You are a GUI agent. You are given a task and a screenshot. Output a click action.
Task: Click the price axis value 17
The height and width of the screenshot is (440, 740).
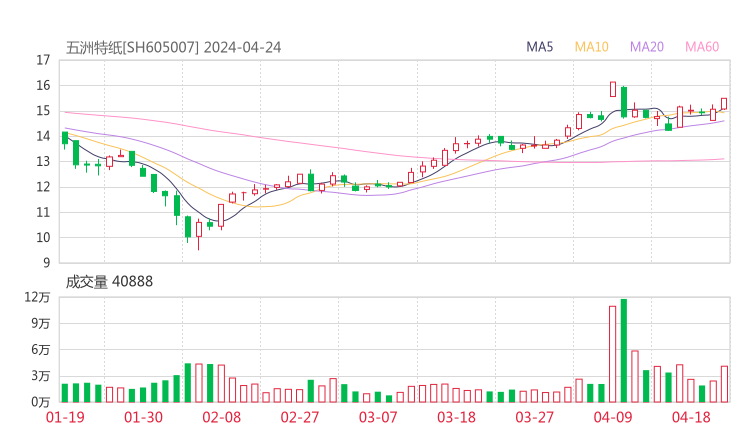click(x=43, y=60)
